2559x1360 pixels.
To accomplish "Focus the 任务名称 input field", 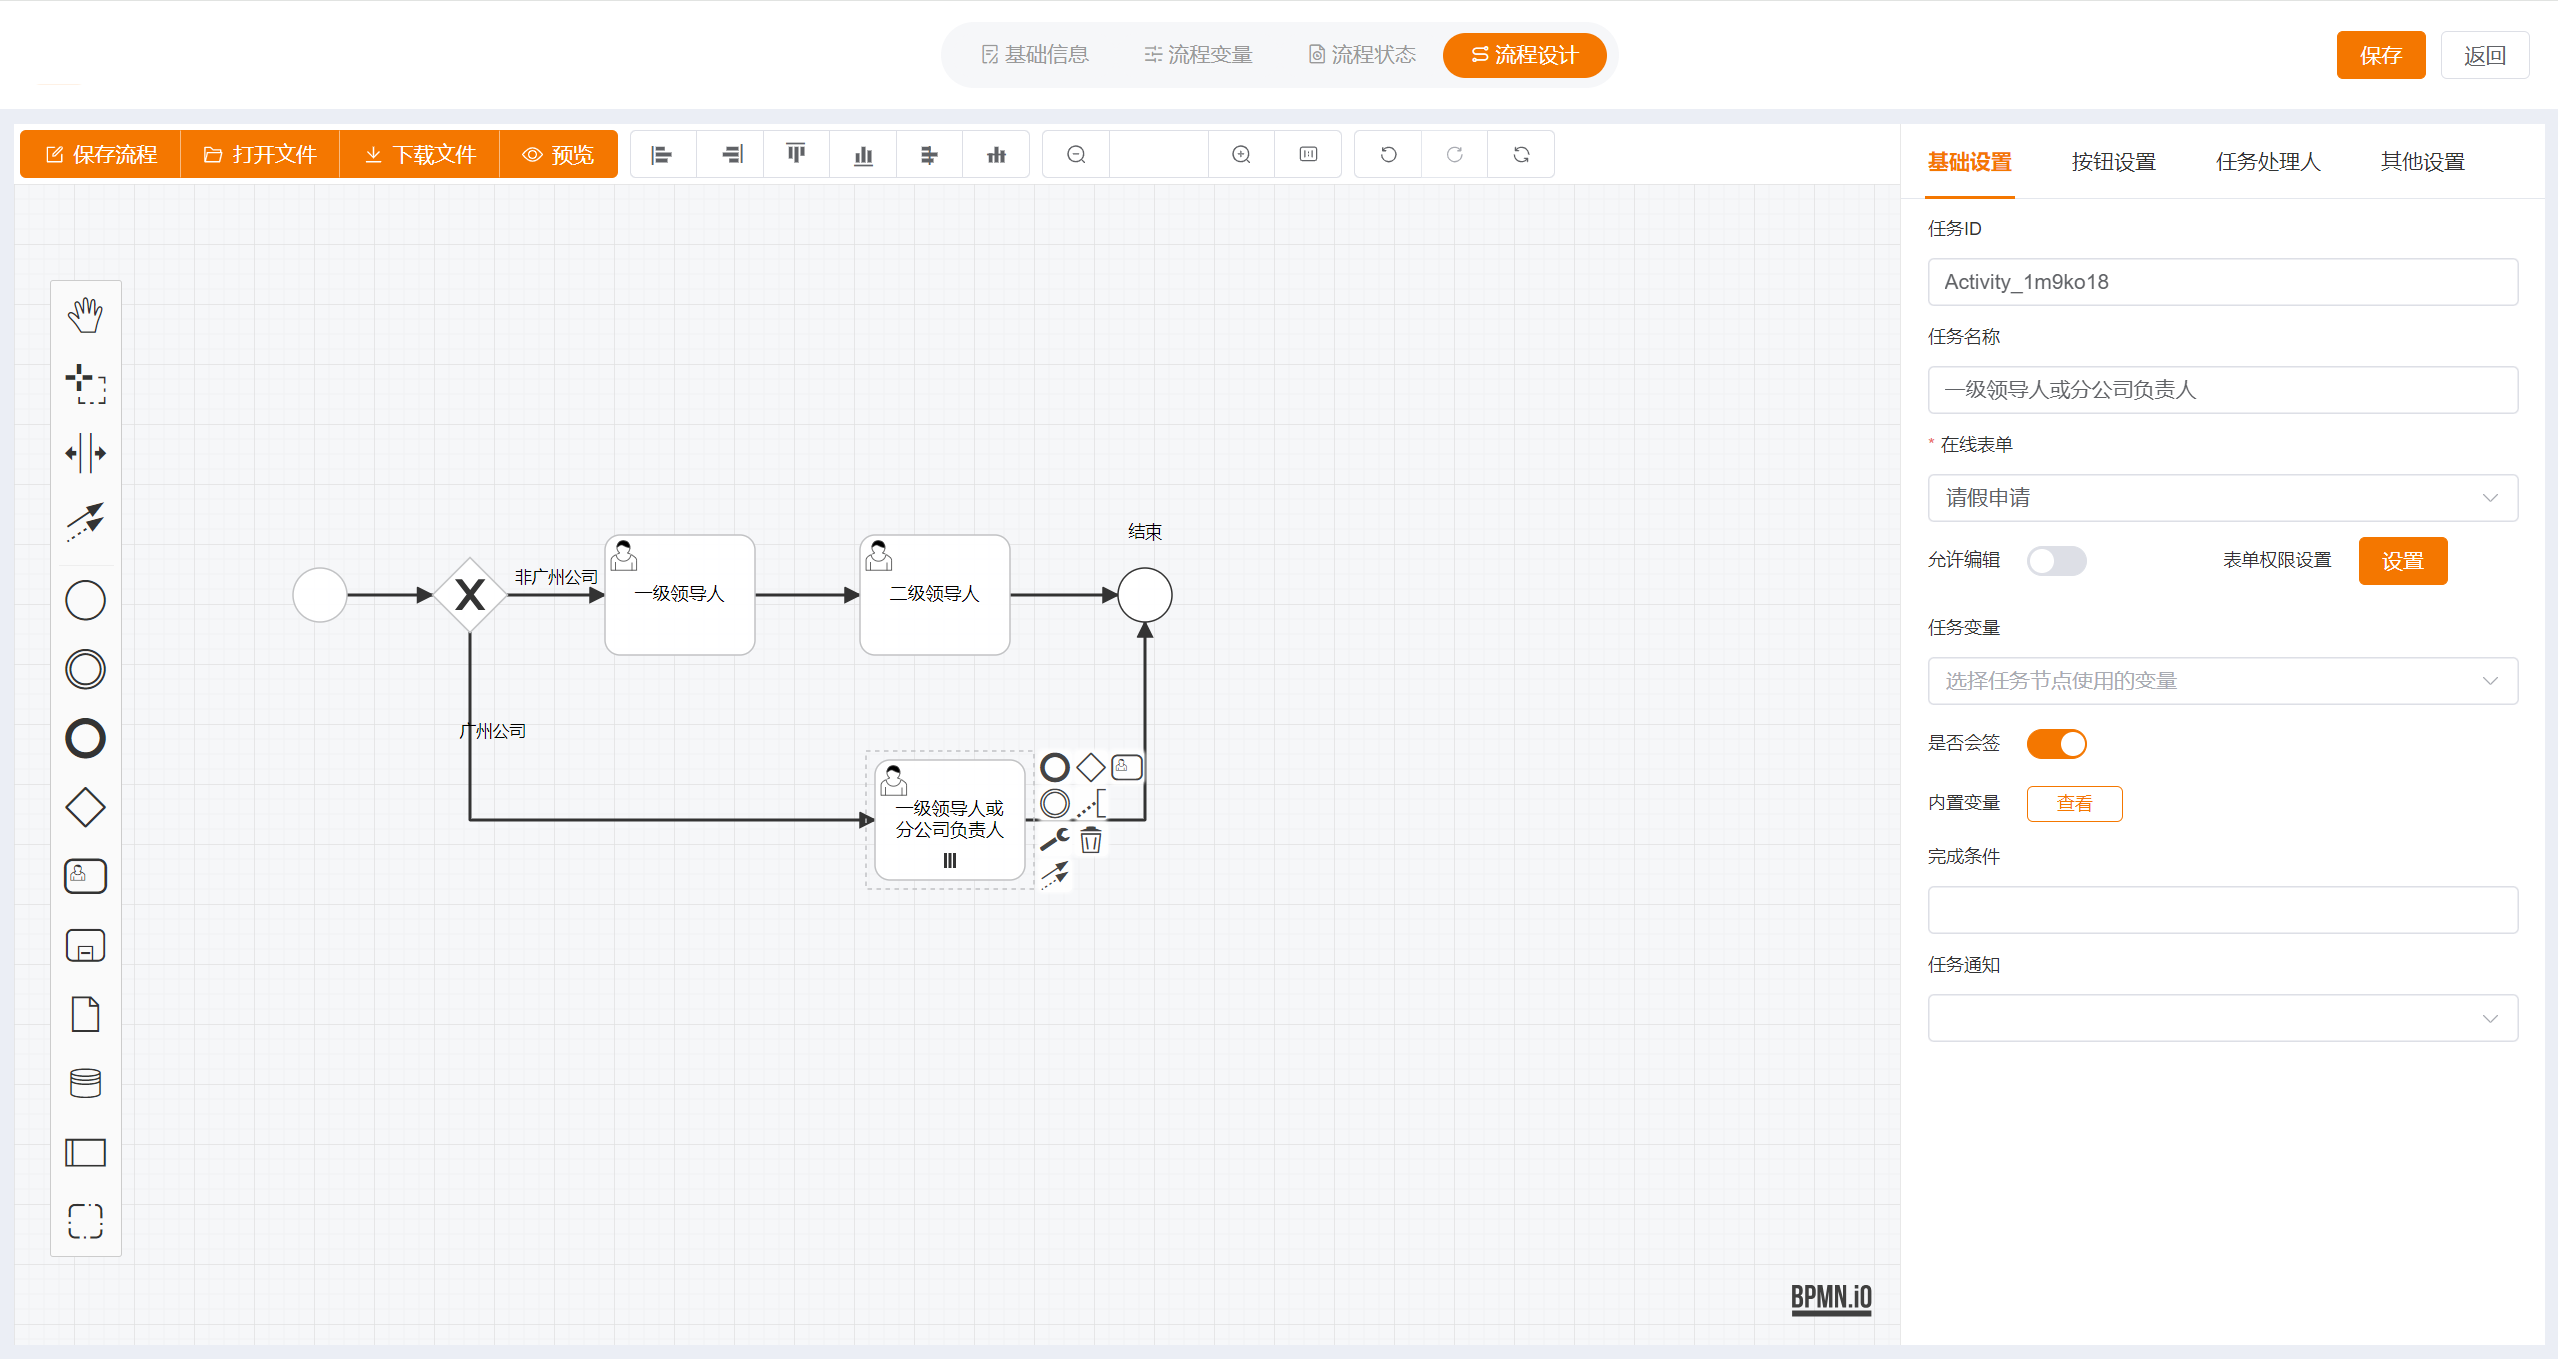I will [x=2222, y=390].
